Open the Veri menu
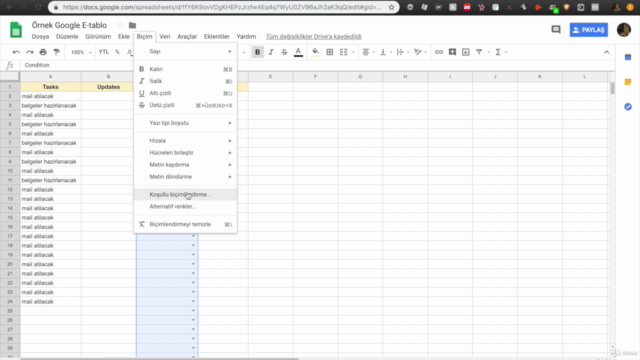The image size is (640, 360). click(x=164, y=36)
